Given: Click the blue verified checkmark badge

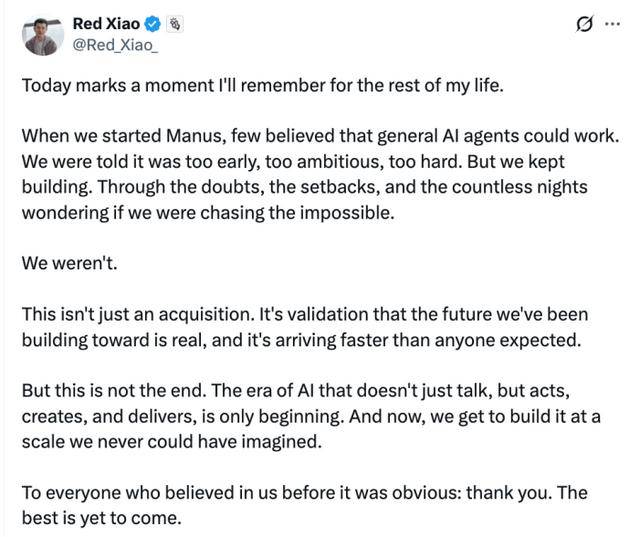Looking at the screenshot, I should click(153, 22).
